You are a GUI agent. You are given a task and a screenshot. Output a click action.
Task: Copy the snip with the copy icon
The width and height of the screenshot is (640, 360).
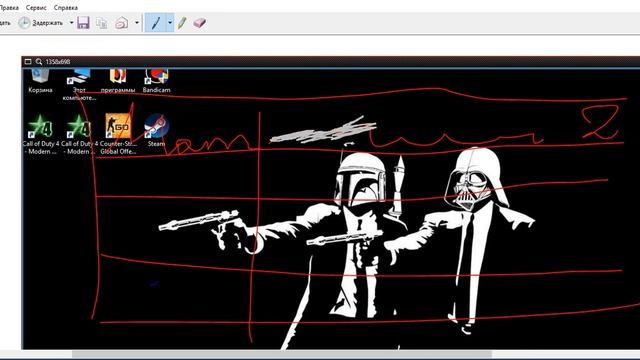click(x=102, y=23)
